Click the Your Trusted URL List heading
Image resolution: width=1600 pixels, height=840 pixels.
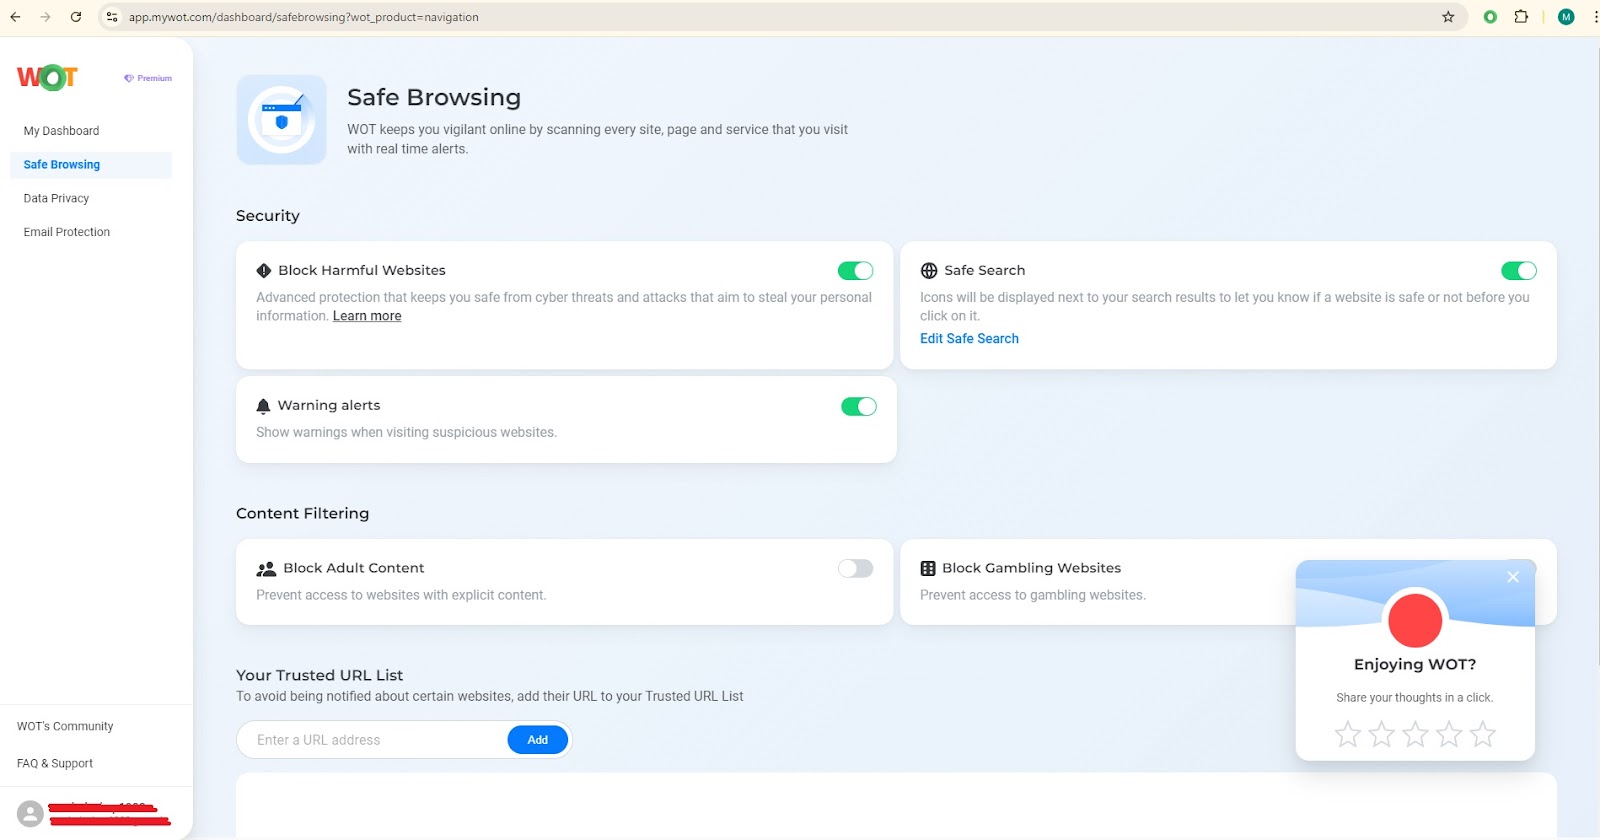[x=319, y=676]
